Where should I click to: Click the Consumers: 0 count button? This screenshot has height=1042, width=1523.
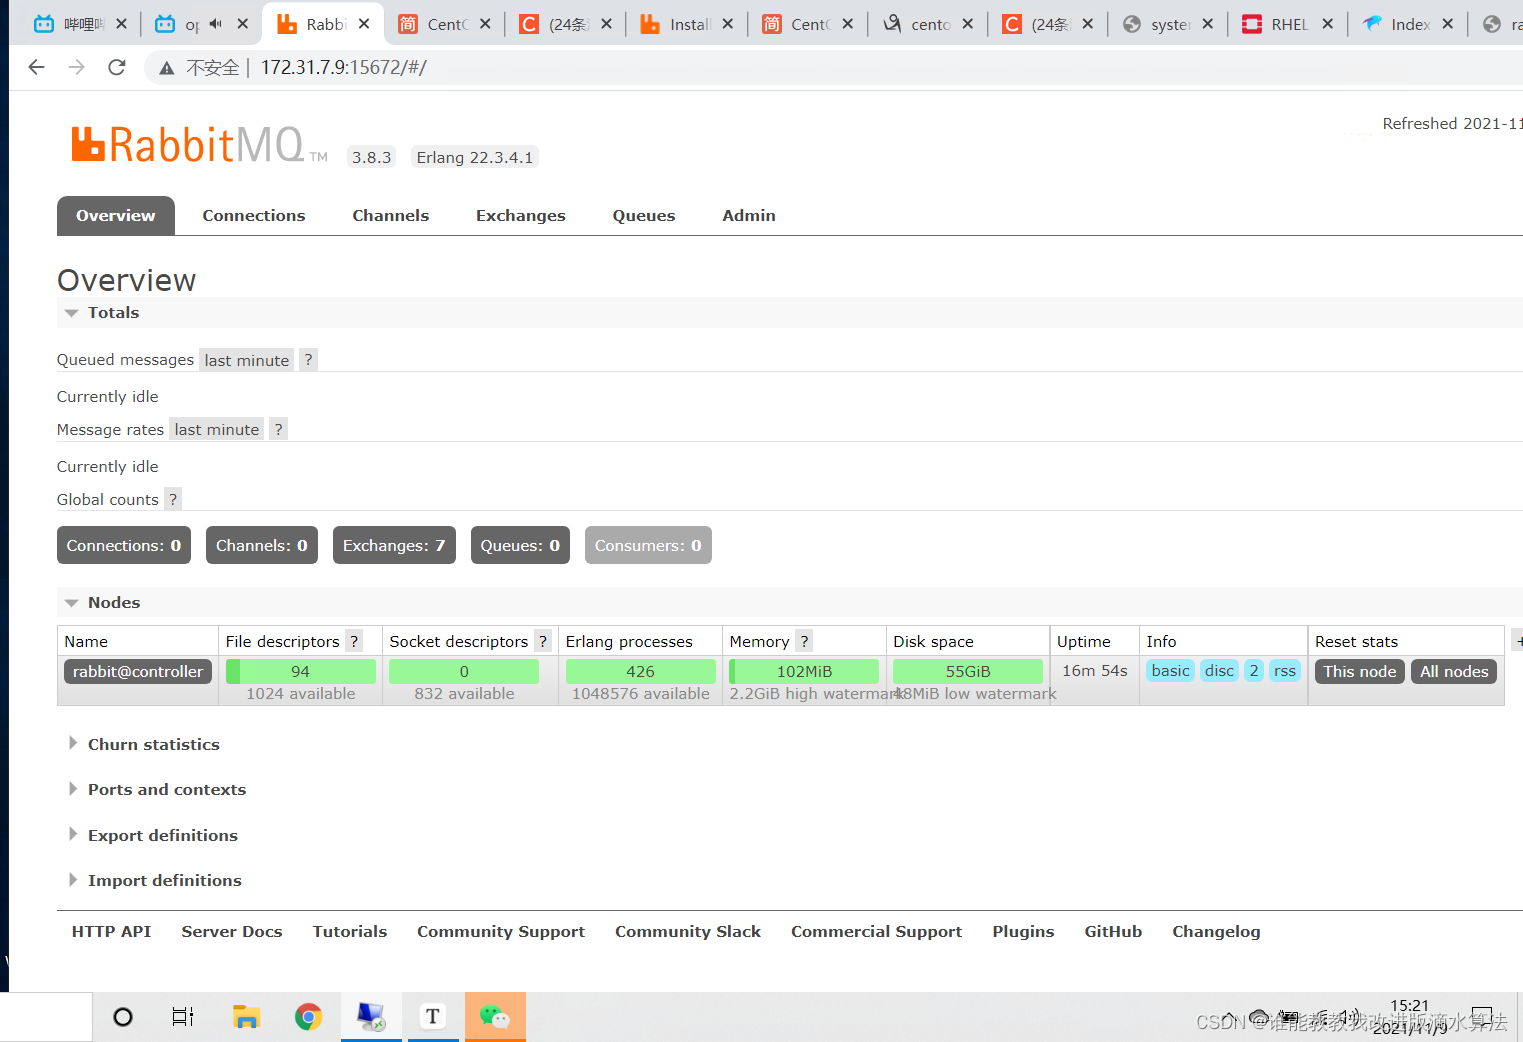point(648,545)
